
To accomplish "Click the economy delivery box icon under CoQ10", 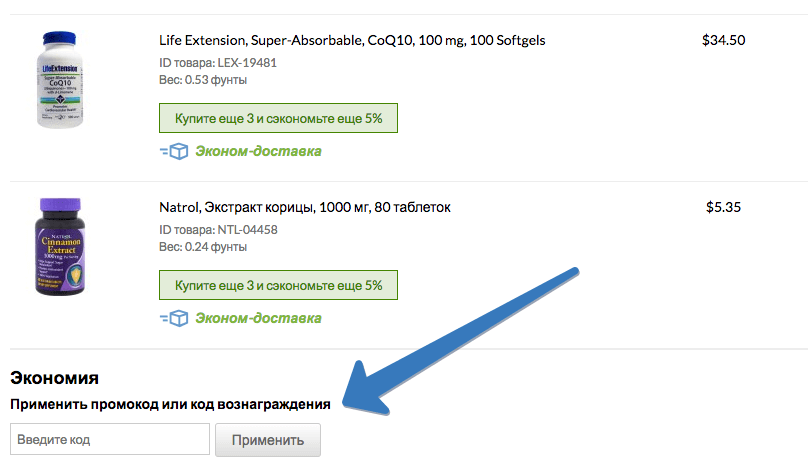I will coord(174,152).
